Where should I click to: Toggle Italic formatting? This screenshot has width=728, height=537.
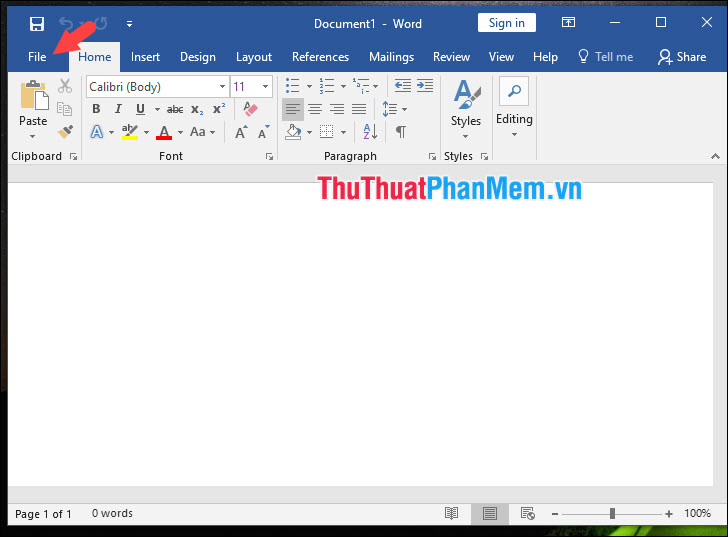click(118, 109)
